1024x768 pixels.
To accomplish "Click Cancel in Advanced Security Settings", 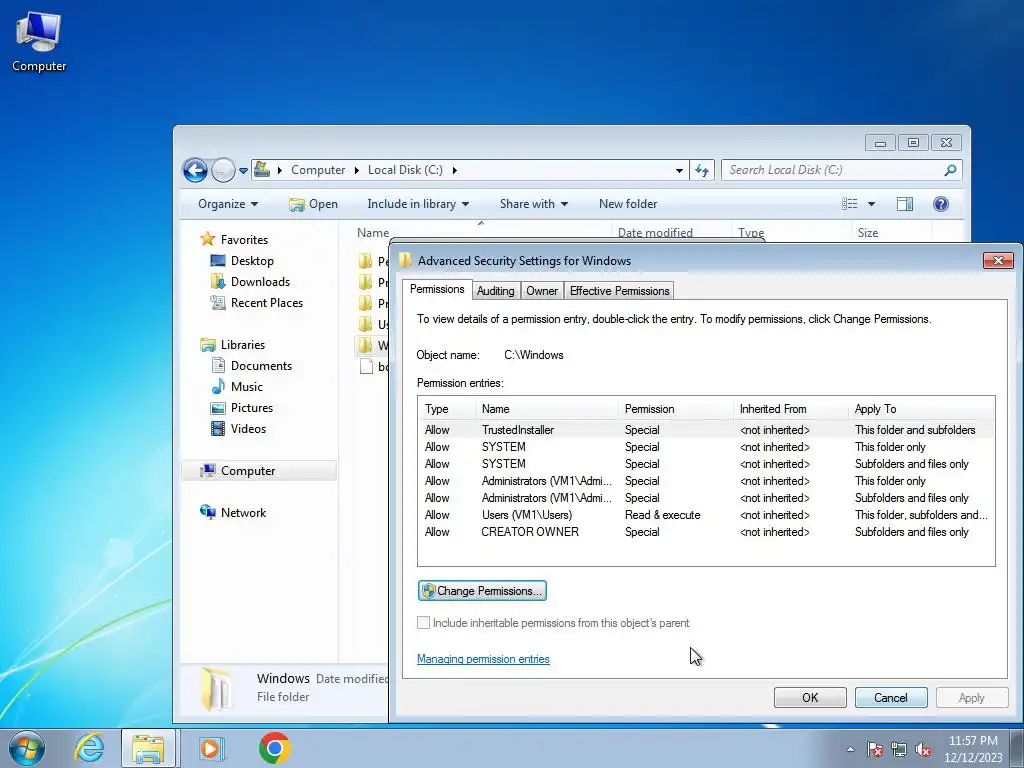I will (x=891, y=697).
